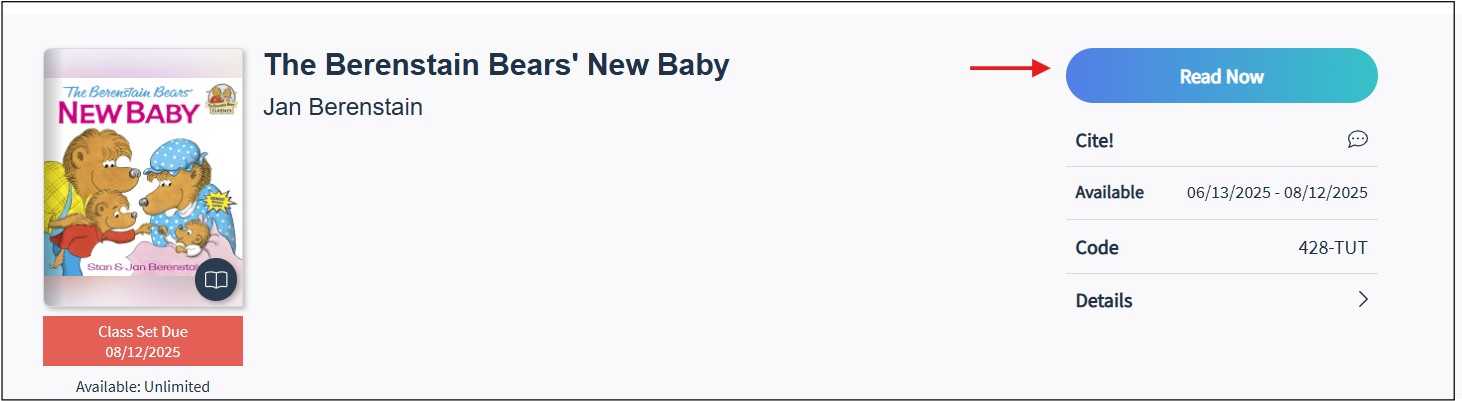Screen dimensions: 1462x401
Task: Open the Details row label
Action: (1104, 300)
